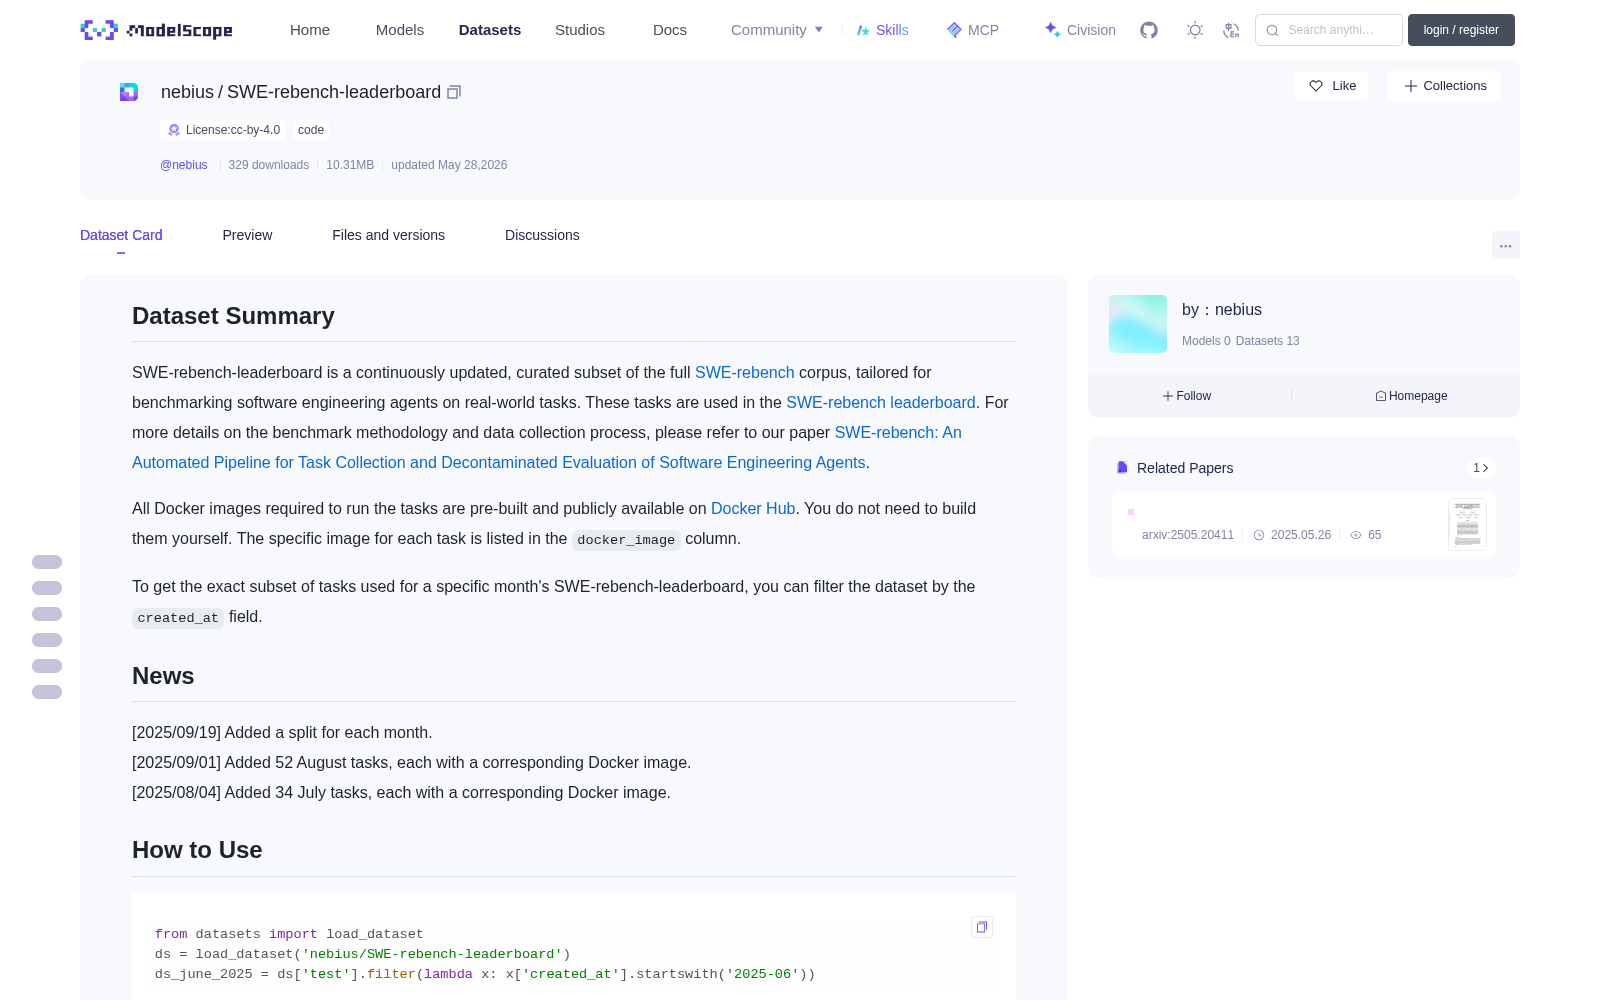
Task: Open the arxiv paper thumbnail
Action: [1467, 524]
